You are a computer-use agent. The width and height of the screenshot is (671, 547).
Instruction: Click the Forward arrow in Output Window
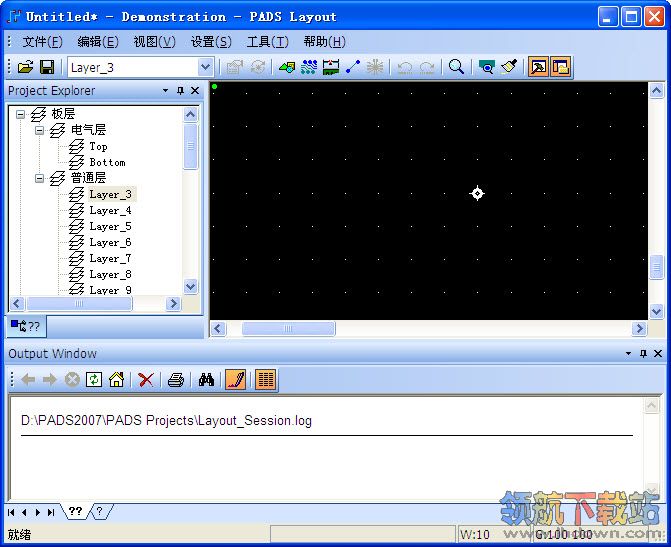[x=50, y=379]
